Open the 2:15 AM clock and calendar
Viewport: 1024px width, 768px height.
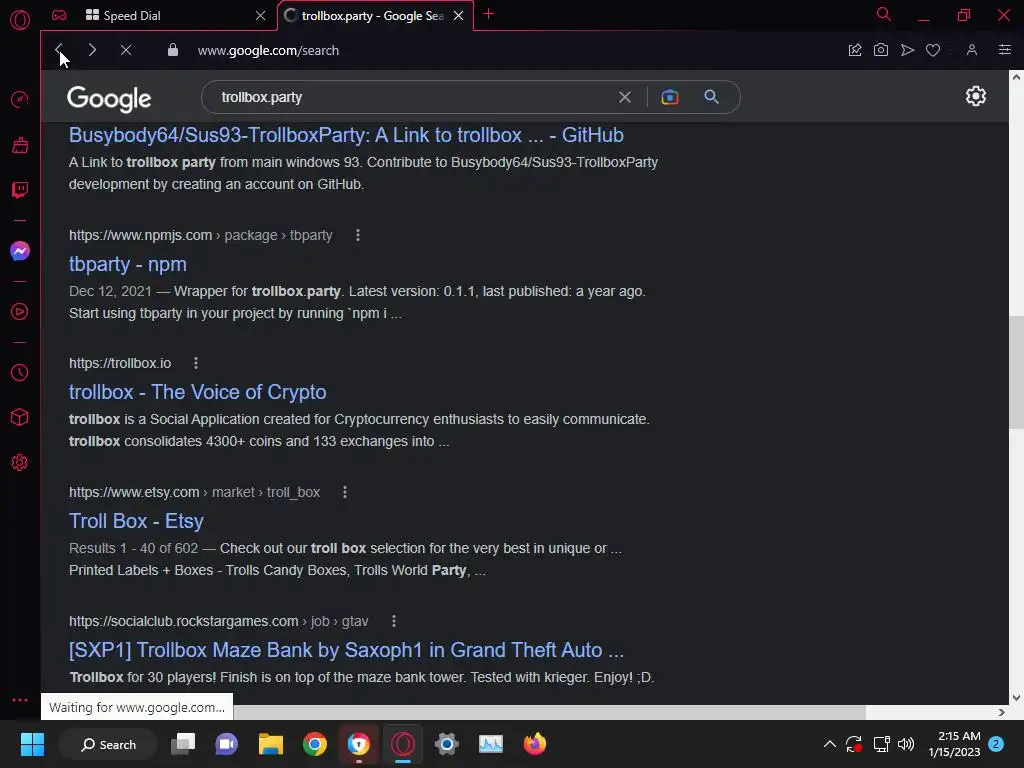click(954, 744)
